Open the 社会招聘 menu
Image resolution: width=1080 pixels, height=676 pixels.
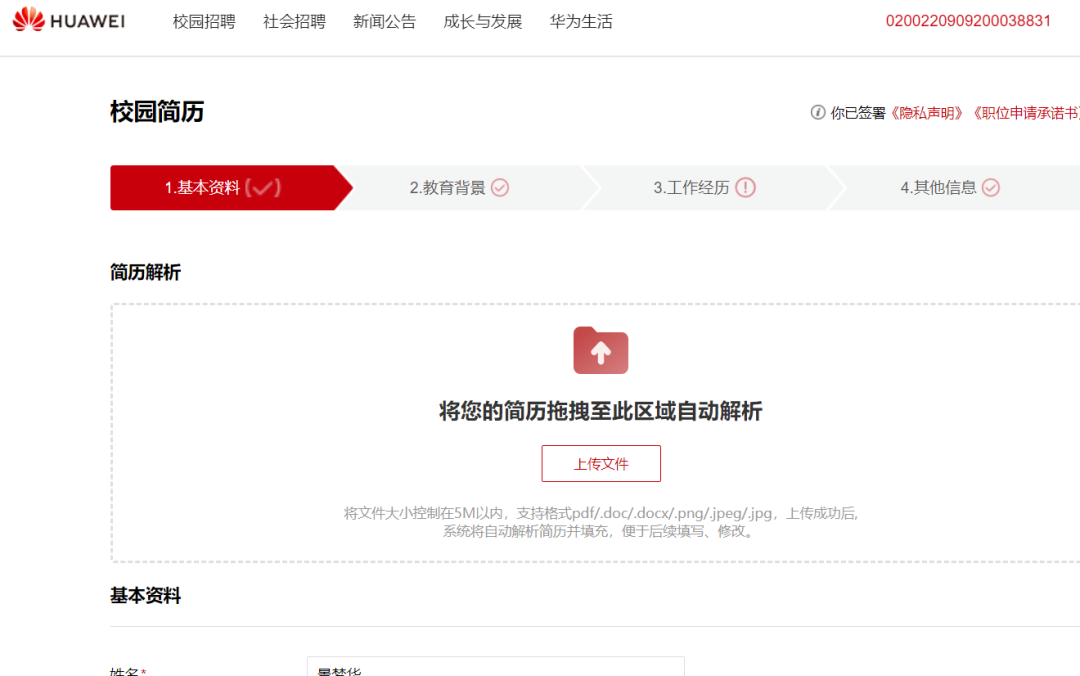(294, 21)
